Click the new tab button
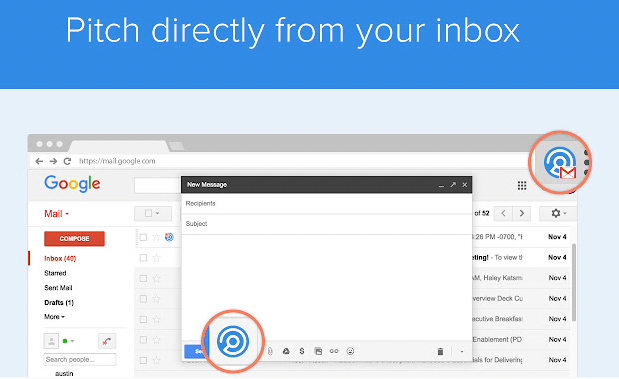 pyautogui.click(x=176, y=146)
